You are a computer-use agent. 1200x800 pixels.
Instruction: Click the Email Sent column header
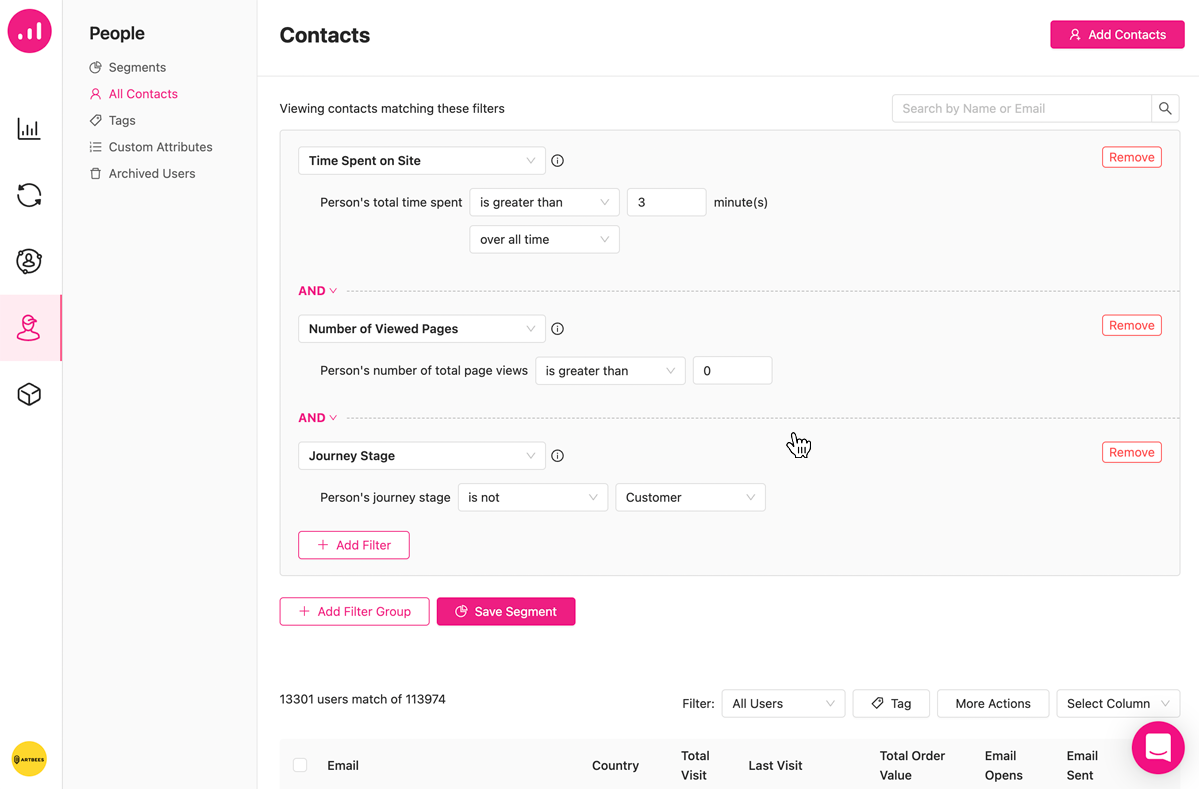(1082, 766)
